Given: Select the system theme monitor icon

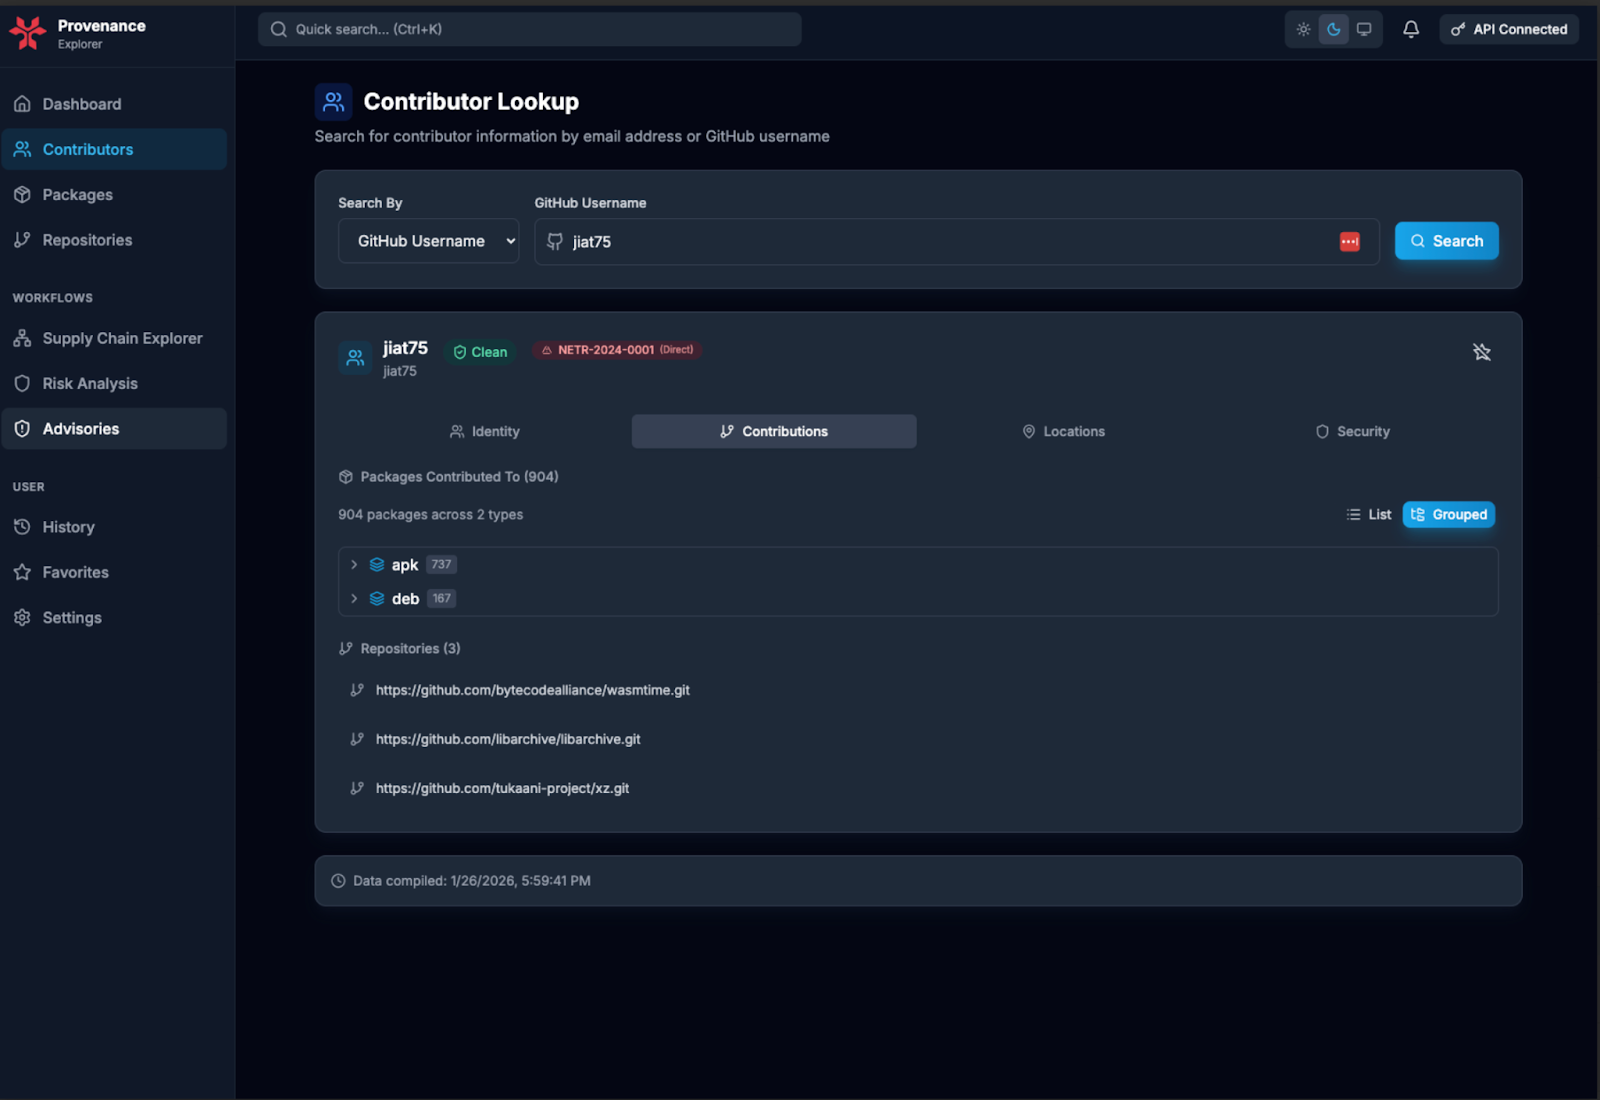Looking at the screenshot, I should click(1363, 29).
